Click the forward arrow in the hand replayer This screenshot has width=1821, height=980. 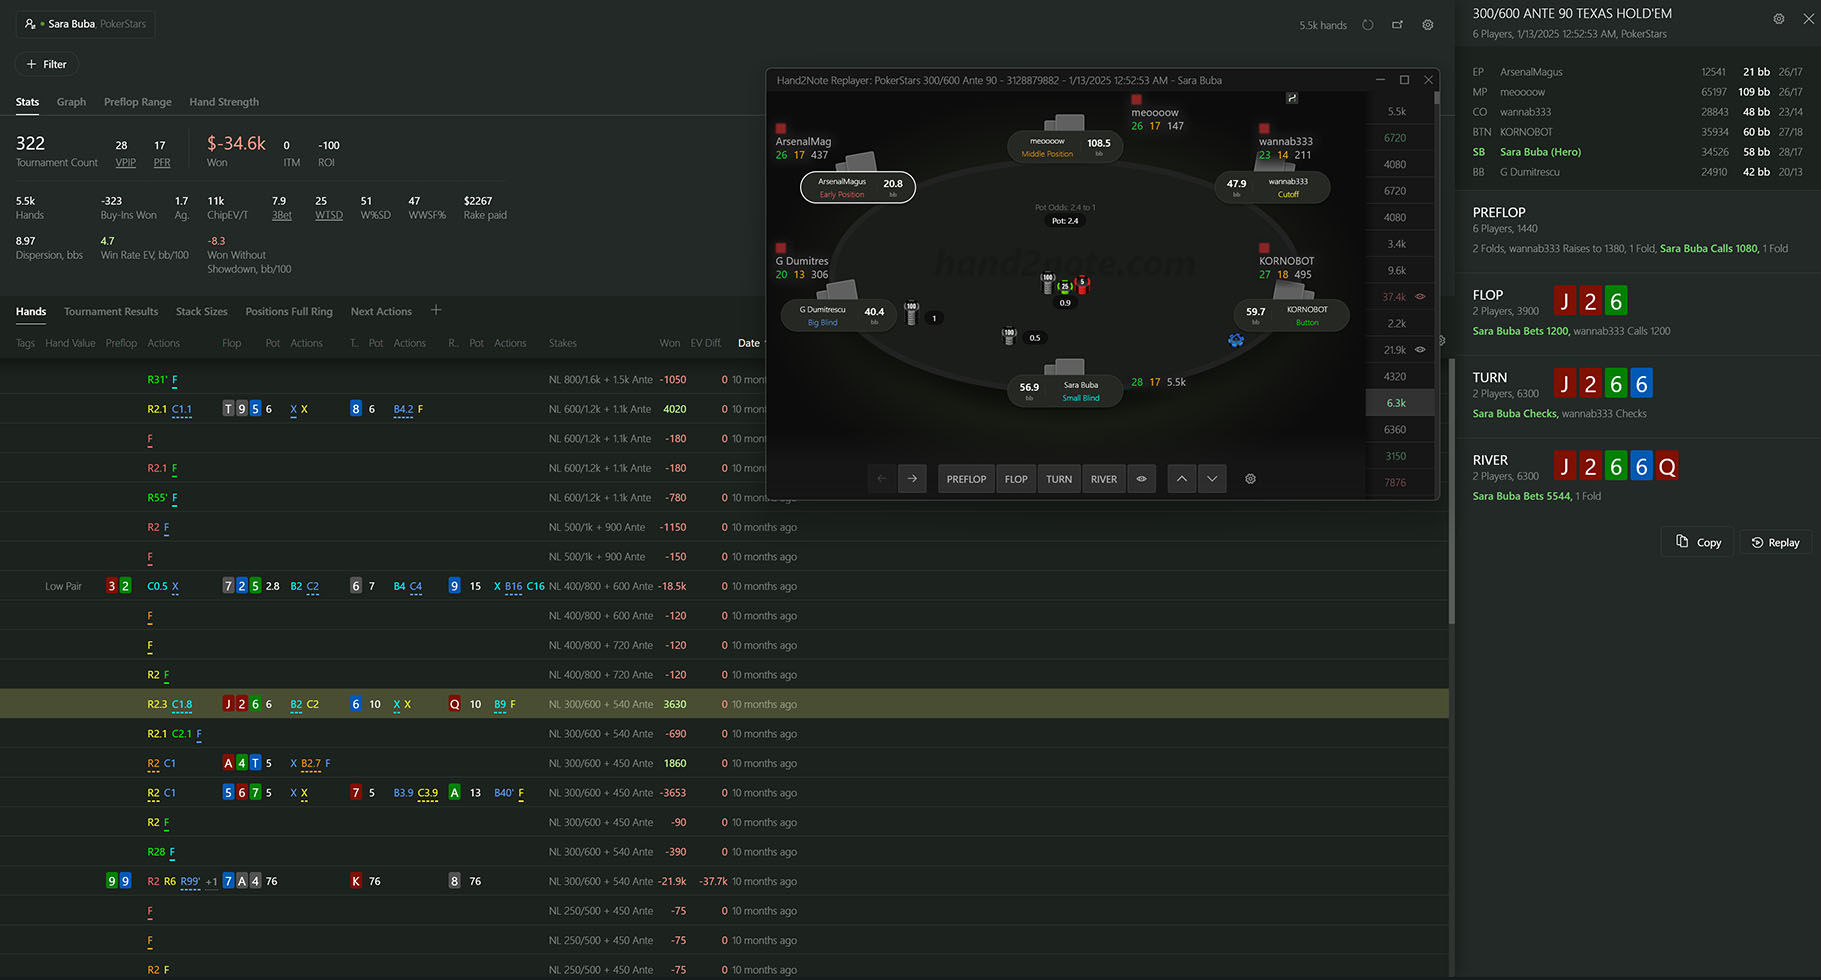(x=911, y=479)
